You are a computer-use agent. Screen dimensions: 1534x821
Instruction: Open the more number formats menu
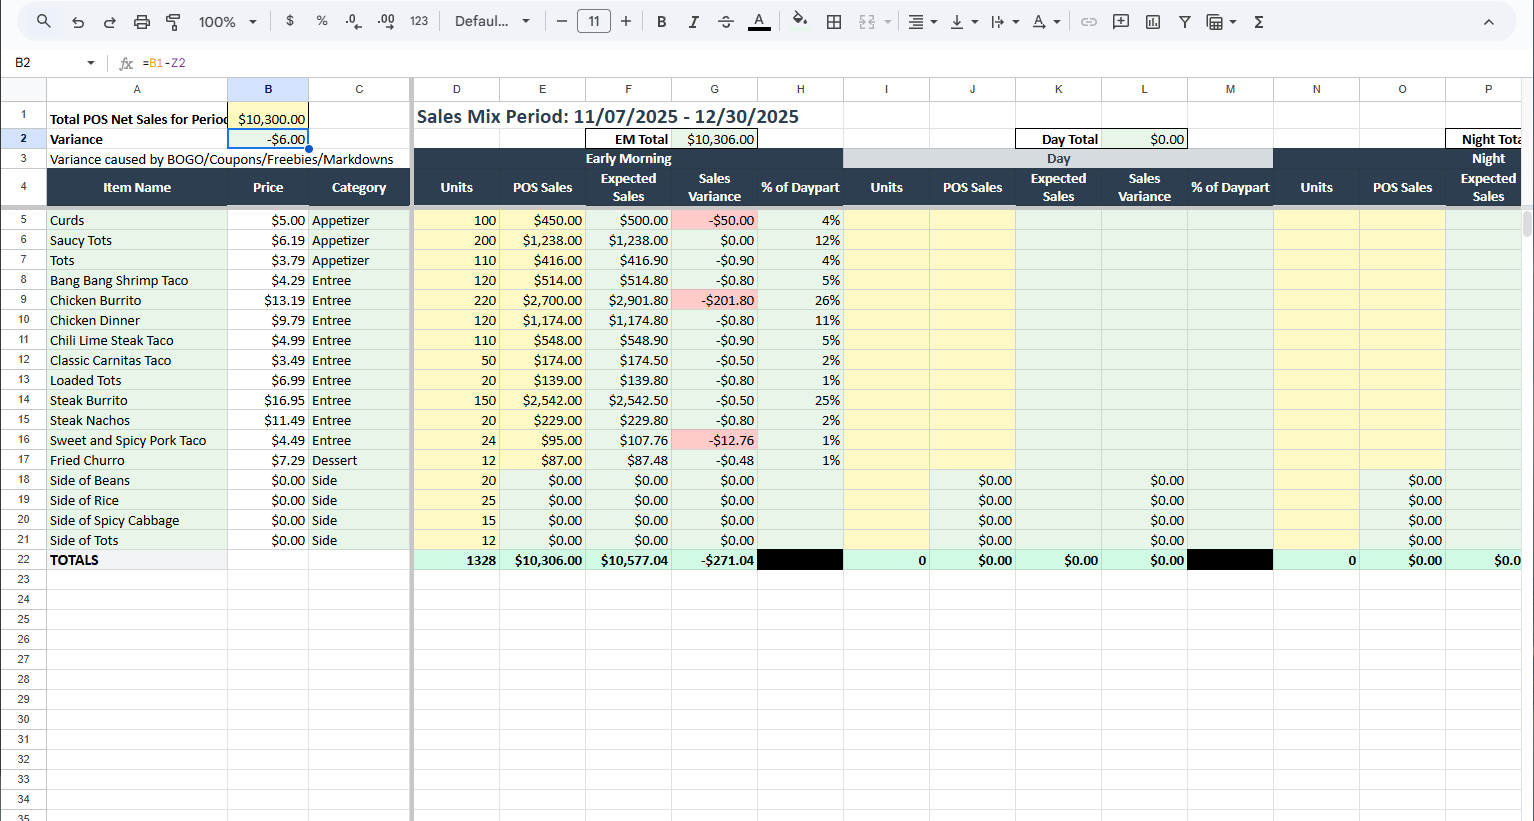[419, 21]
